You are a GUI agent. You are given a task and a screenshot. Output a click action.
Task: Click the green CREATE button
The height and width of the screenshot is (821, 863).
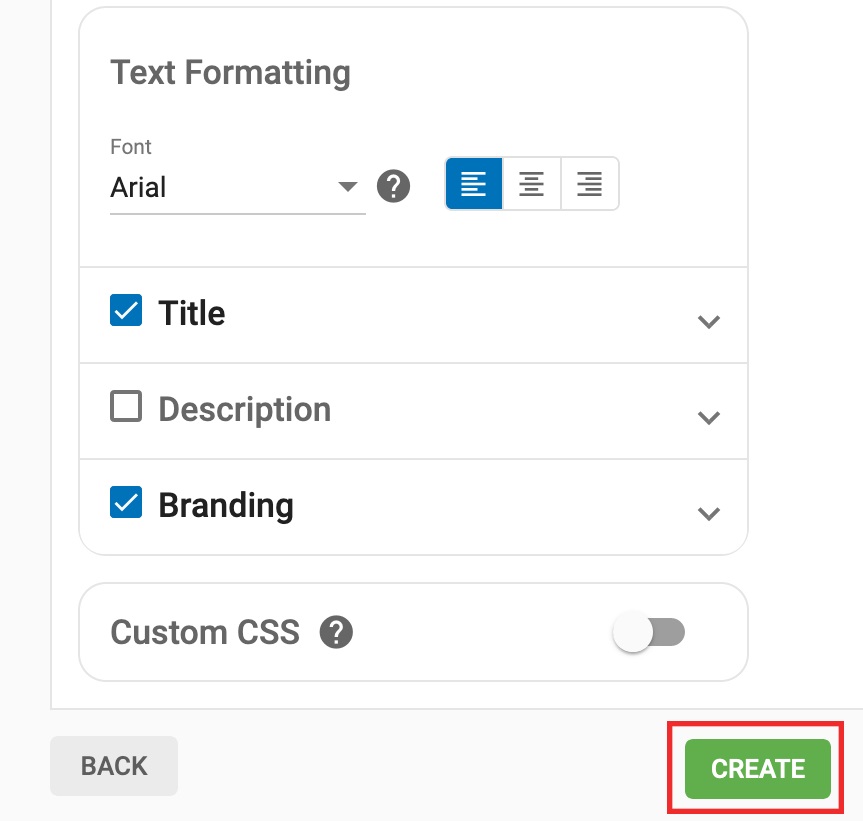pyautogui.click(x=757, y=768)
